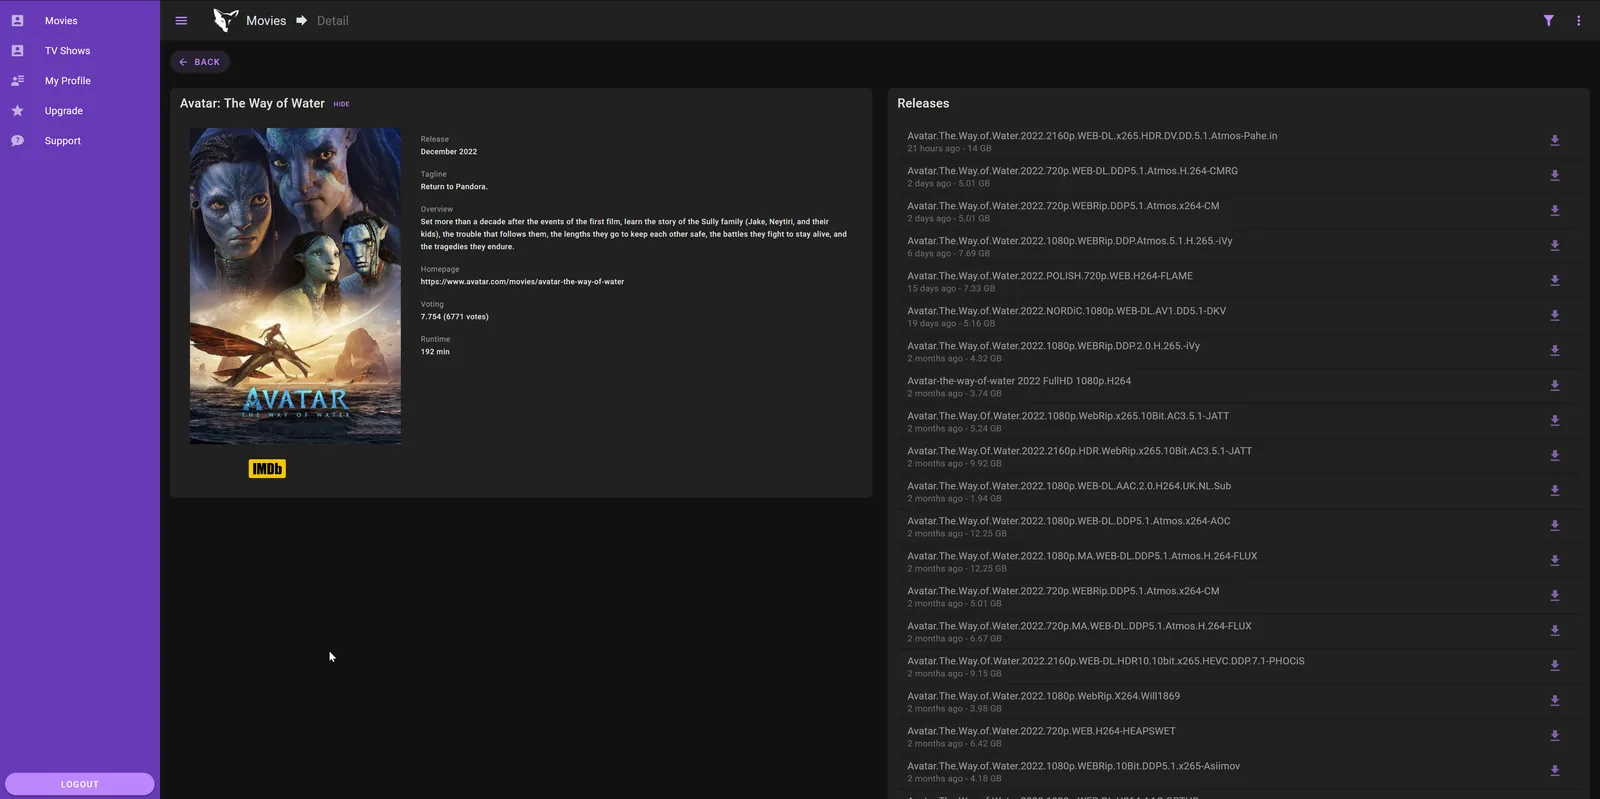Click the Detail breadcrumb text
Screen dimensions: 1600x799
click(333, 21)
